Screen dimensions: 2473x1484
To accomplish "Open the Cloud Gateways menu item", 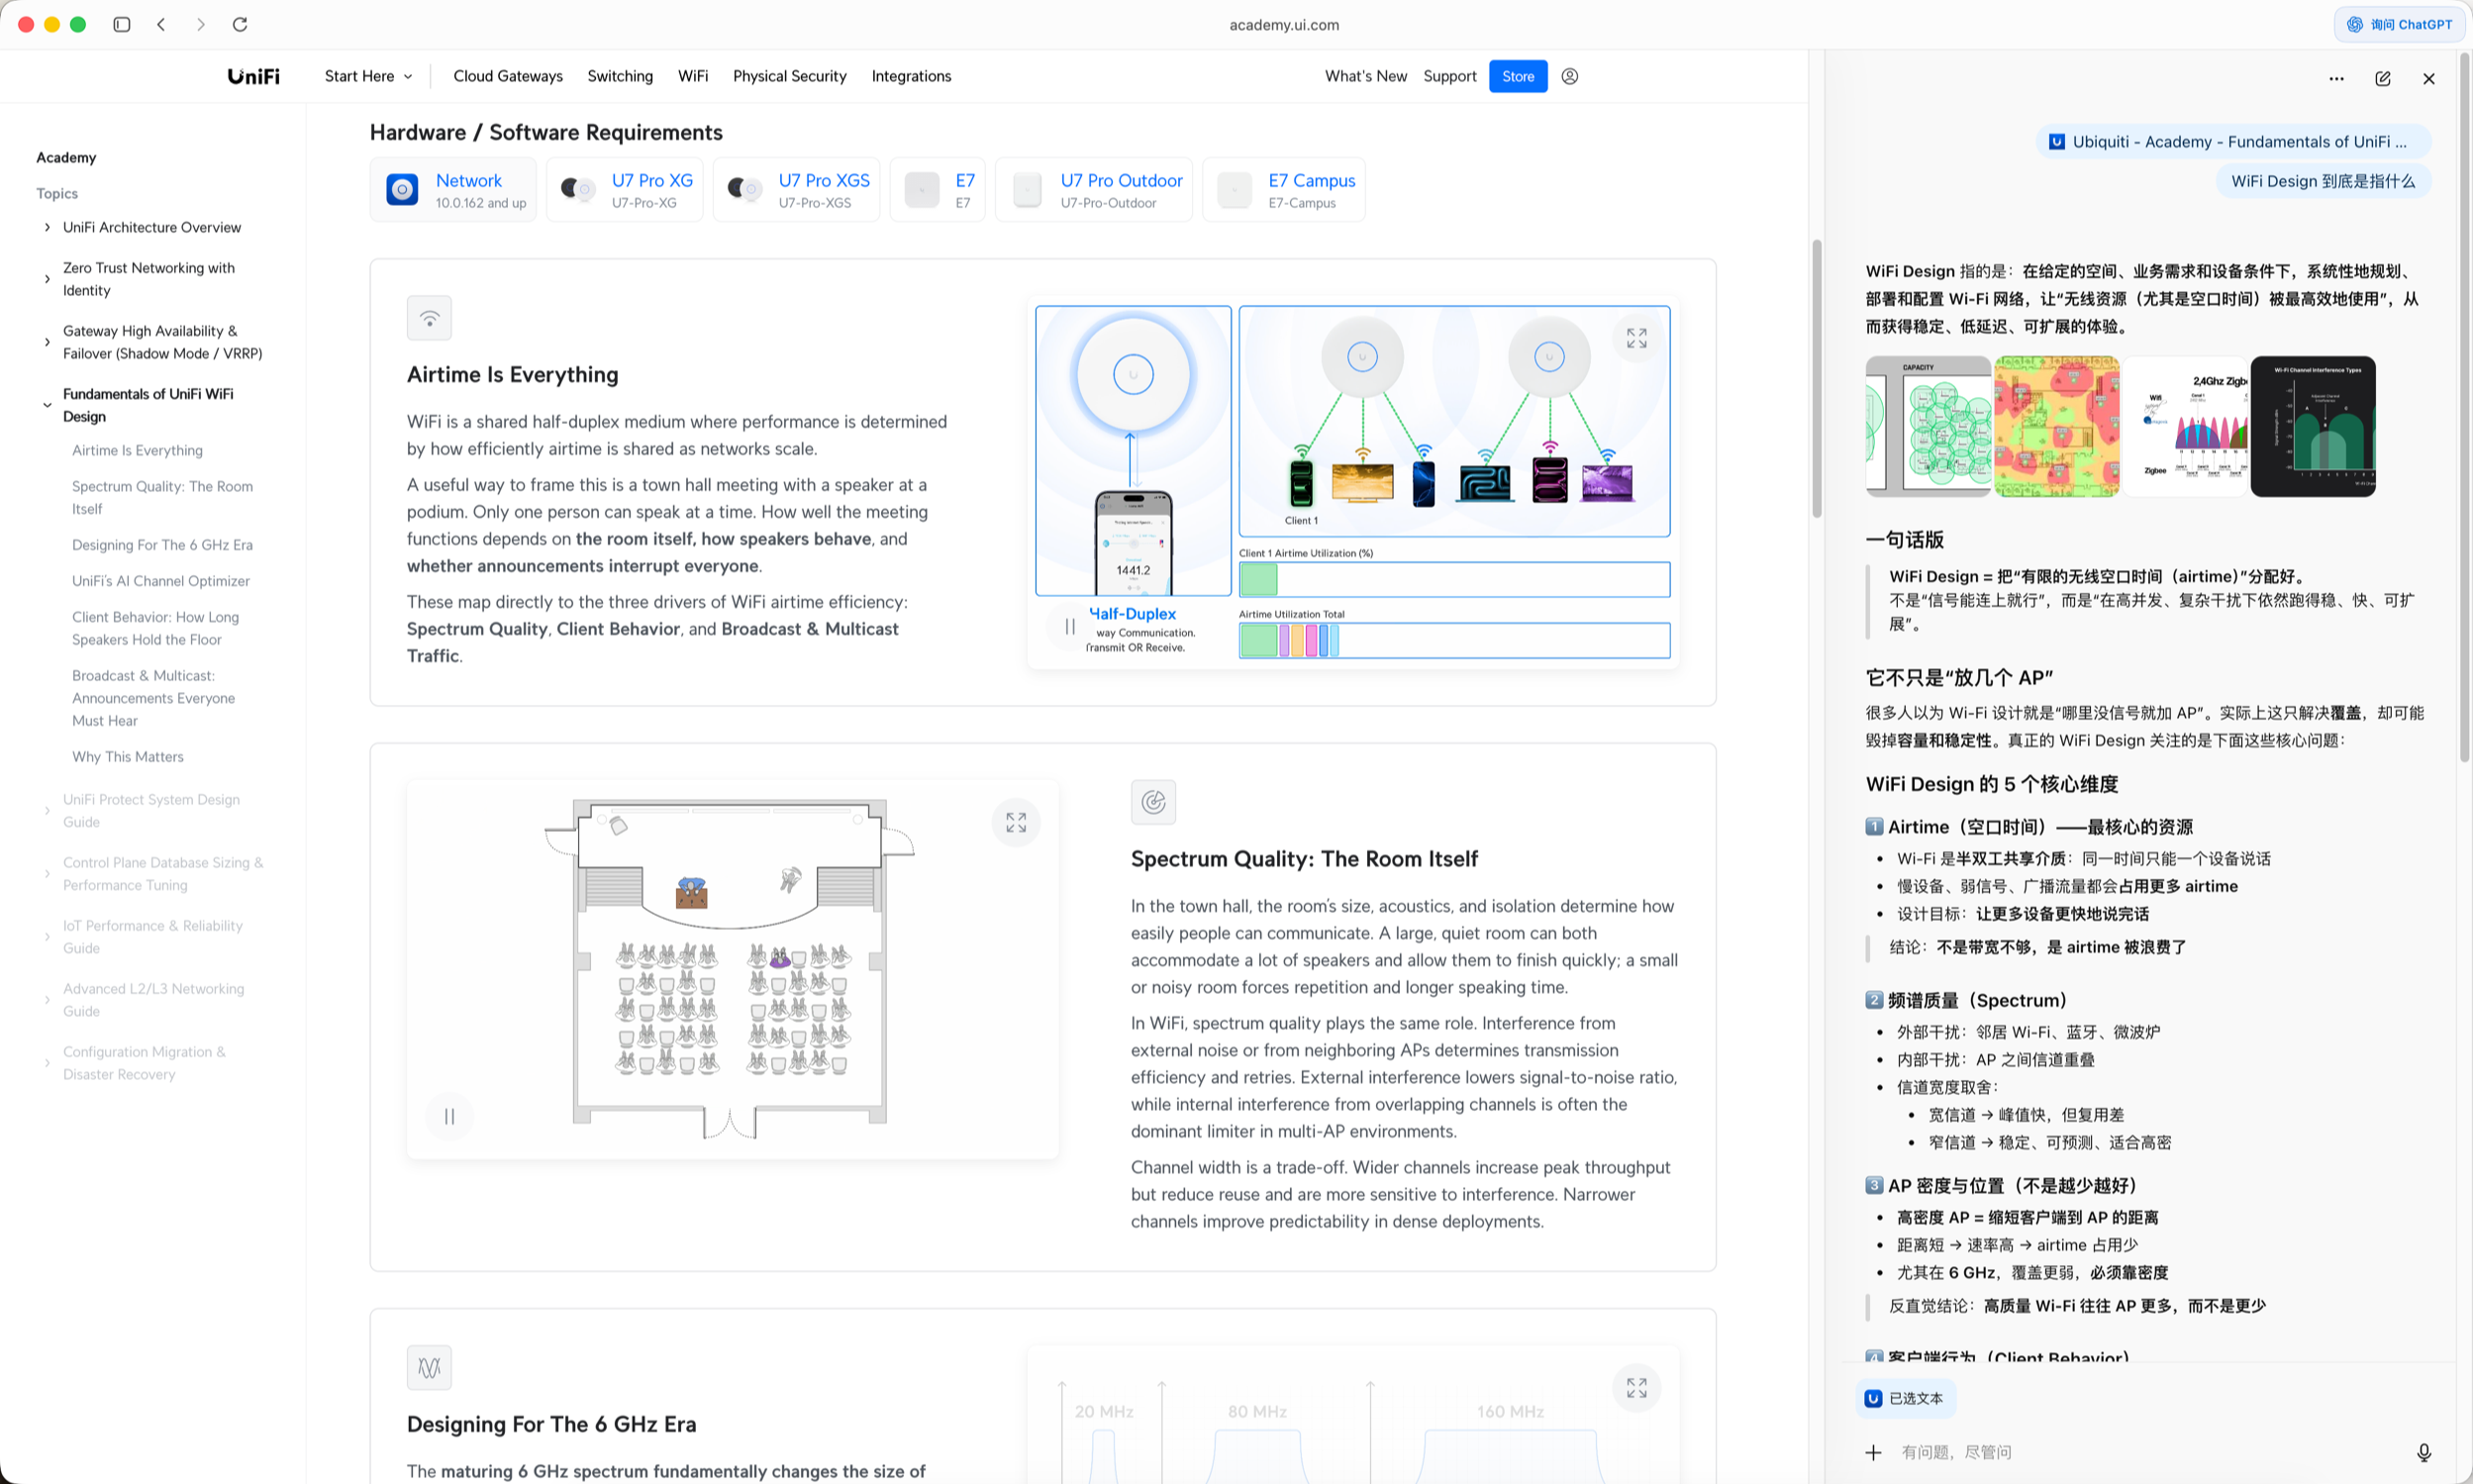I will 508,76.
